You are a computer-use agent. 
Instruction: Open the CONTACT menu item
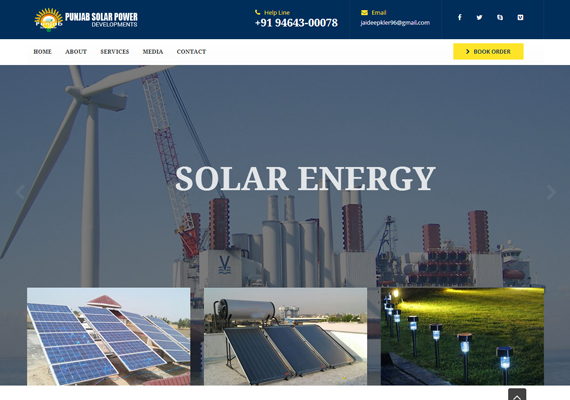click(x=191, y=52)
